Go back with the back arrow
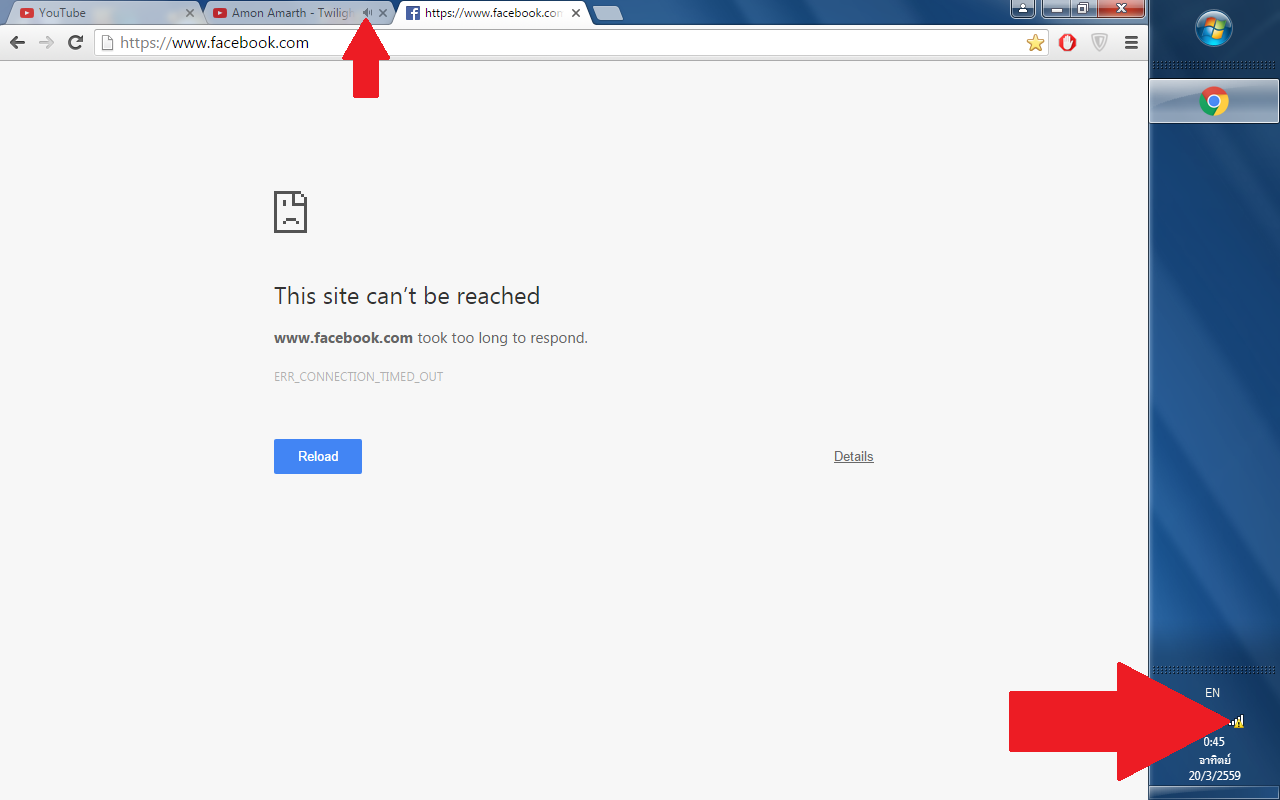Screen dimensions: 1280x800 pyautogui.click(x=17, y=42)
